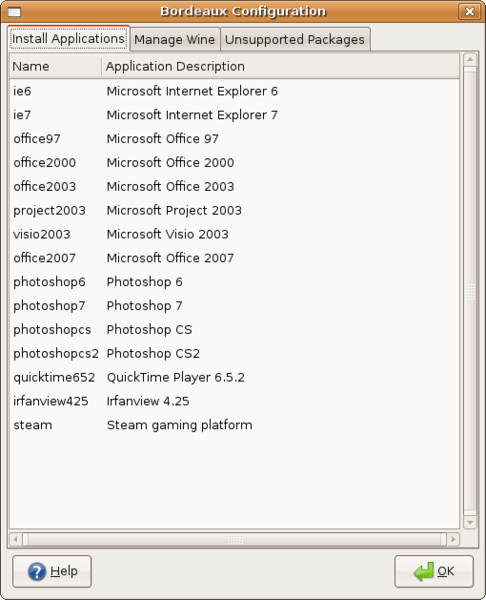Pick the quicktime652 QuickTime Player row
Screen dimensions: 486x600
[x=234, y=377]
